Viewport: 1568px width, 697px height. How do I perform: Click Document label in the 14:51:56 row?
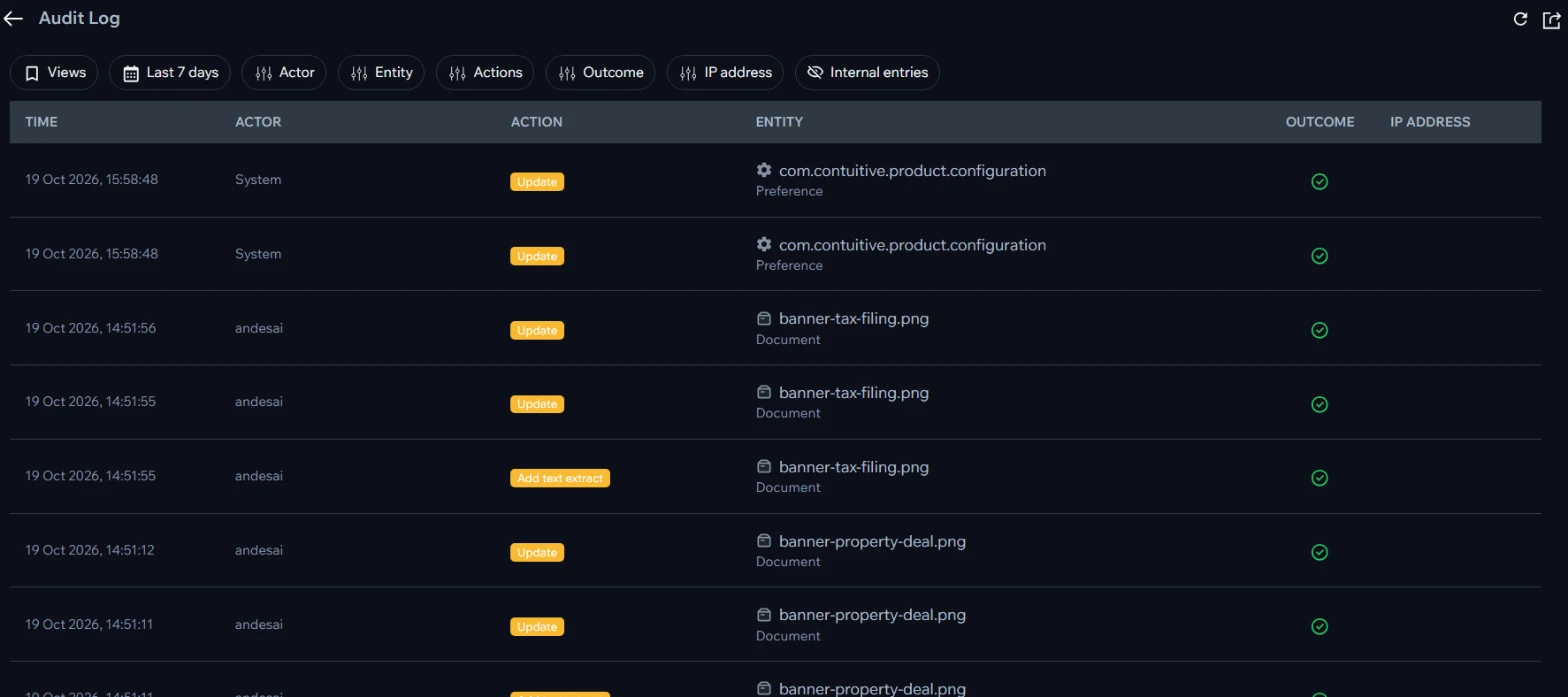tap(788, 340)
